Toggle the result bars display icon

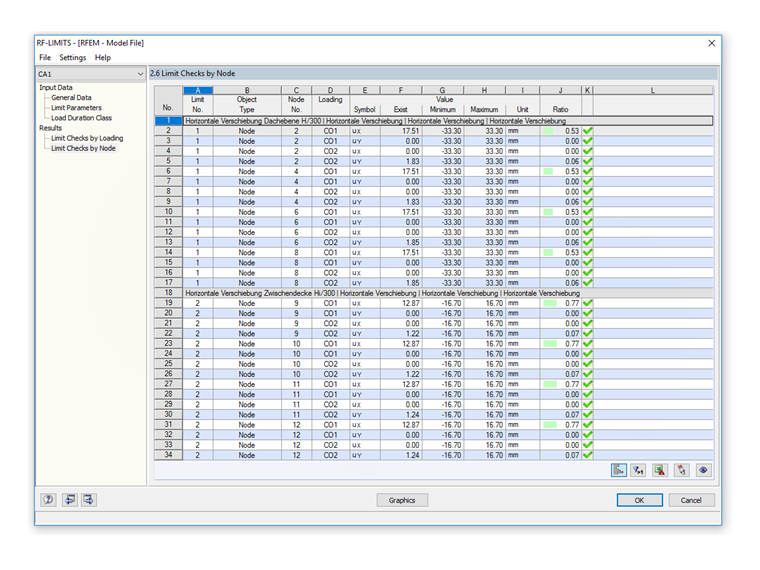coord(618,470)
